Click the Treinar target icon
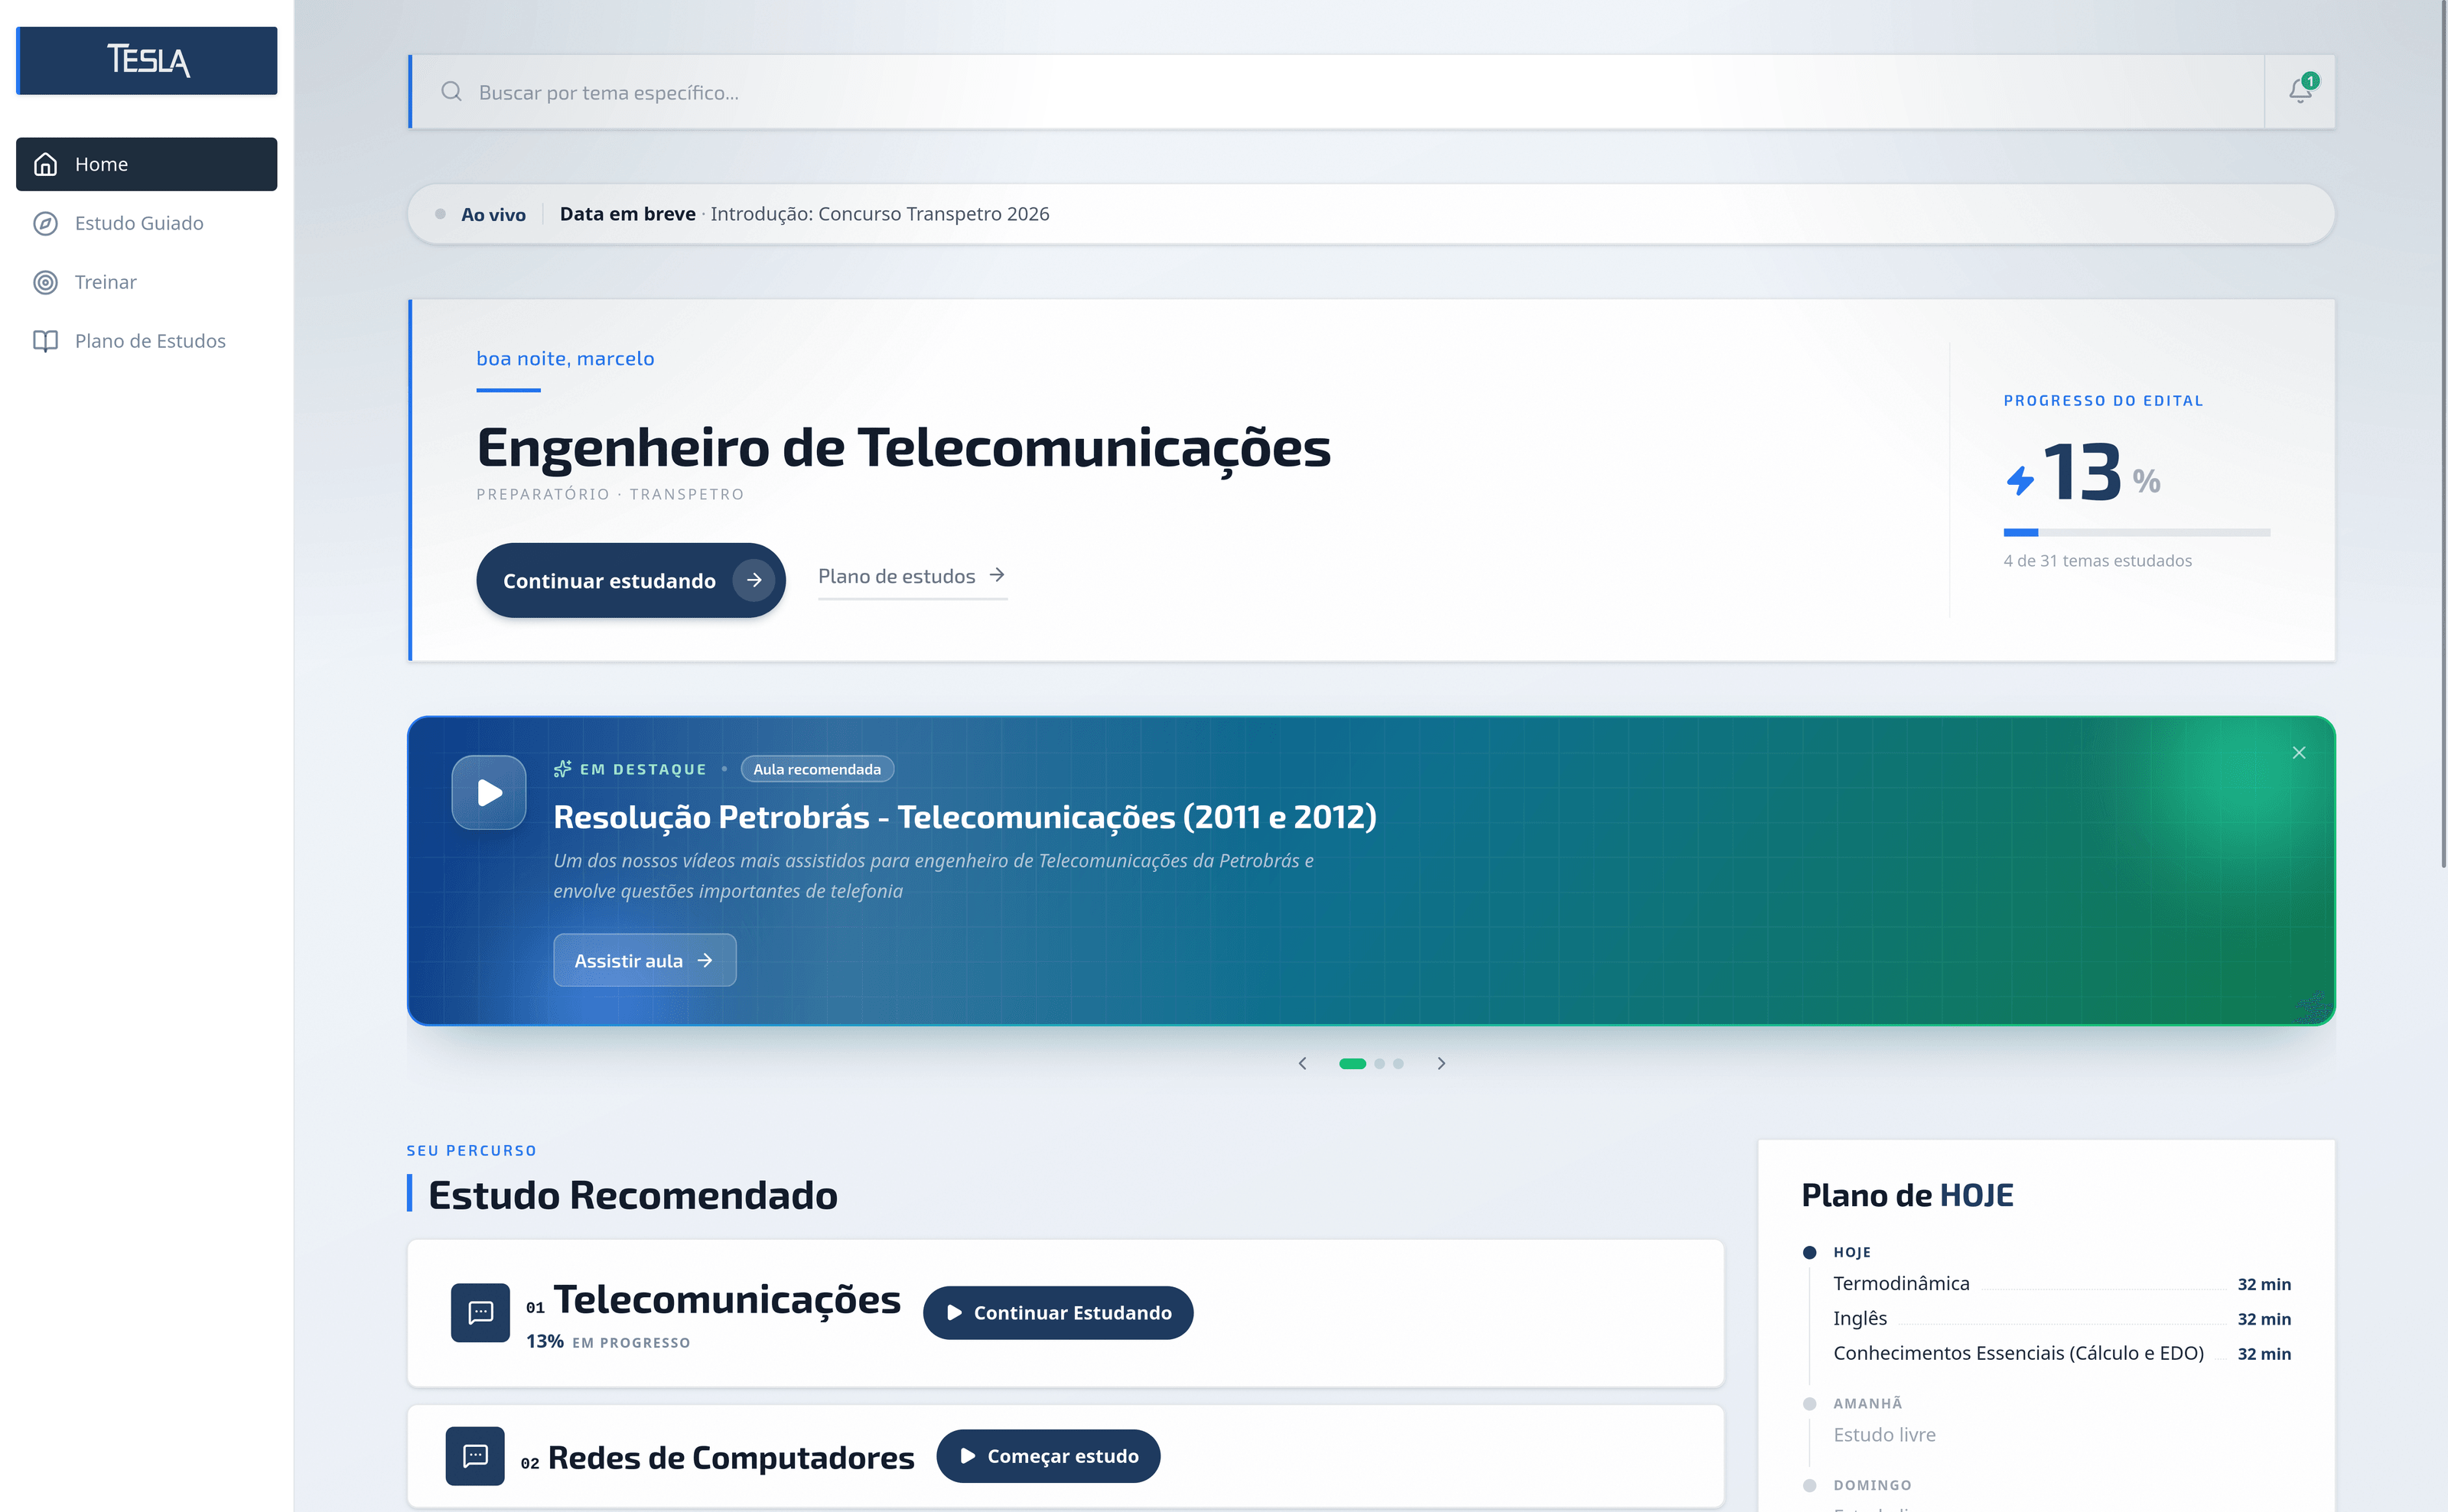This screenshot has height=1512, width=2448. (45, 282)
